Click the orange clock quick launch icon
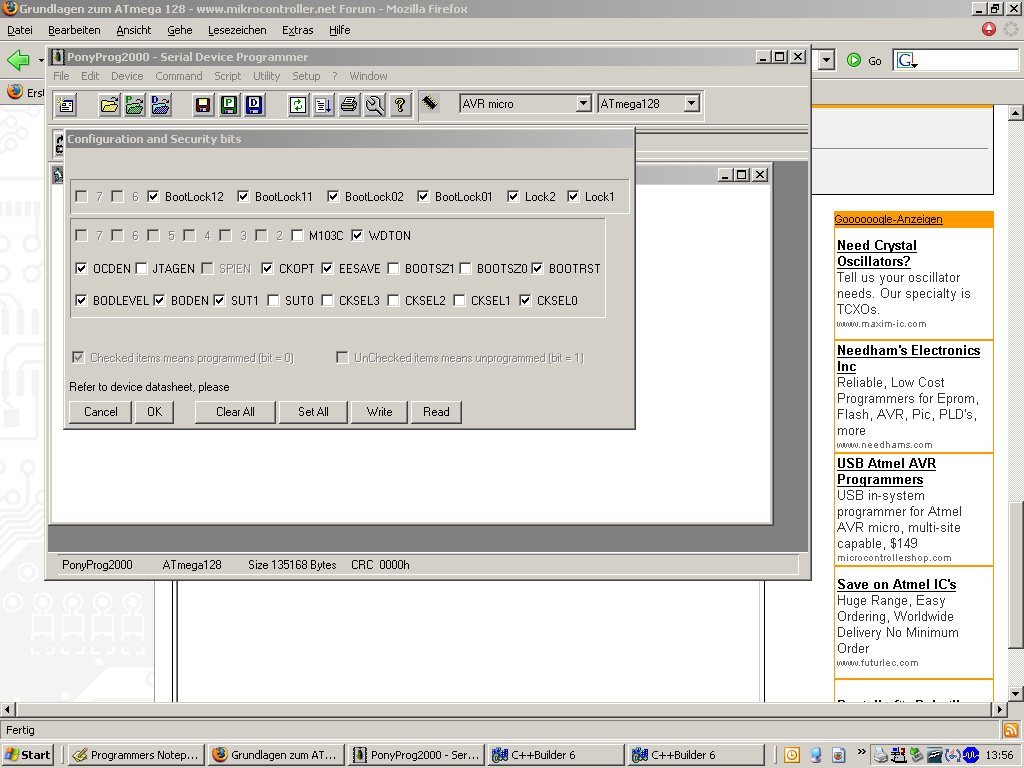The image size is (1024, 768). point(791,755)
